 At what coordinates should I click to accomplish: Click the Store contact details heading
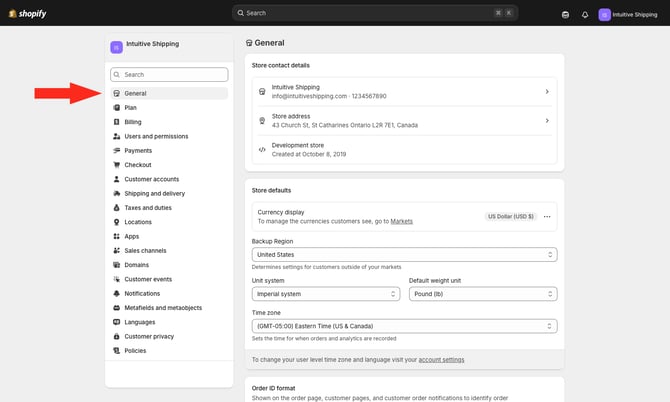[281, 65]
